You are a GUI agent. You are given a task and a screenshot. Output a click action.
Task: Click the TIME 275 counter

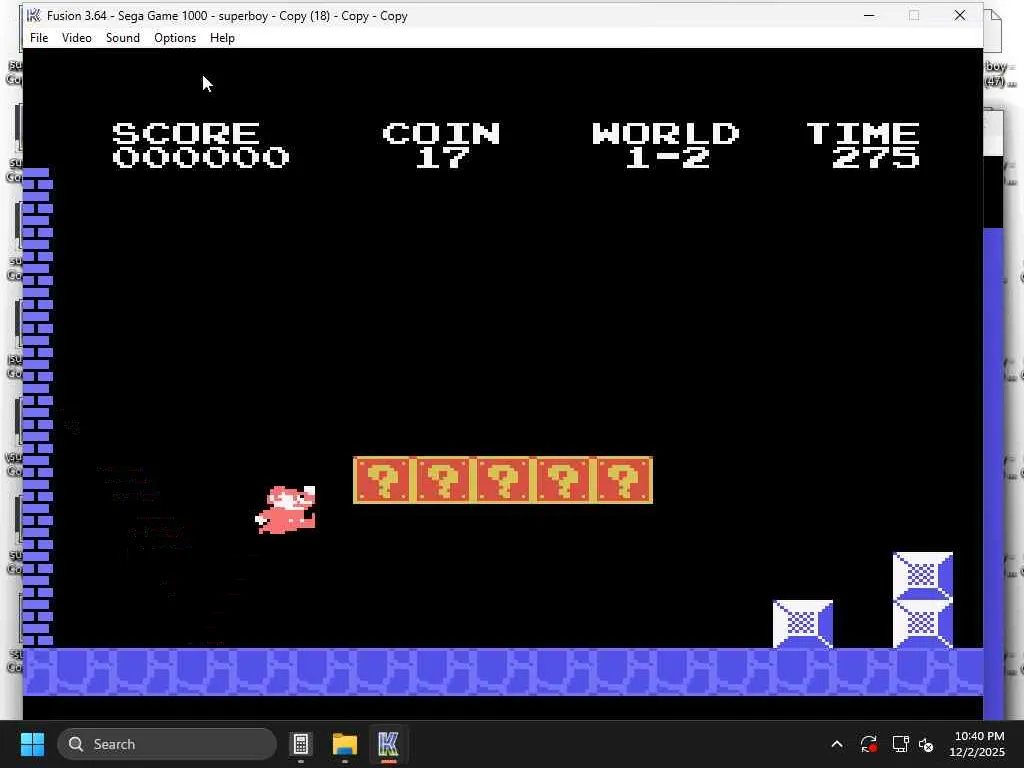pos(863,145)
